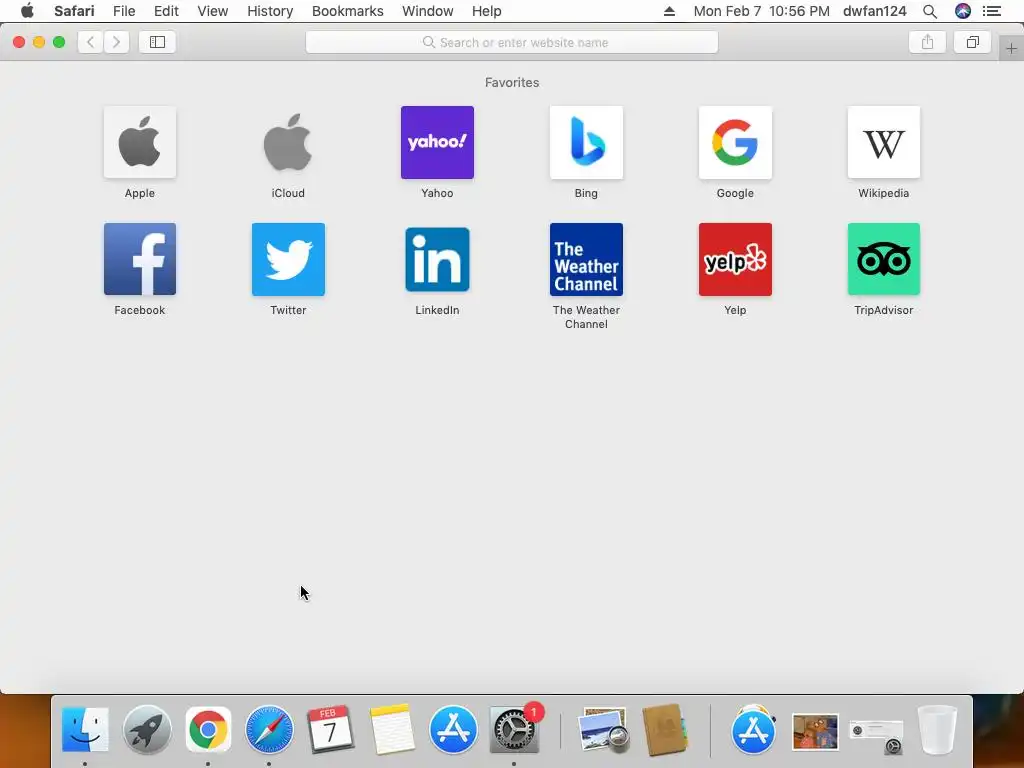Open the Facebook favorite
Screen dimensions: 1024x768
click(x=140, y=259)
